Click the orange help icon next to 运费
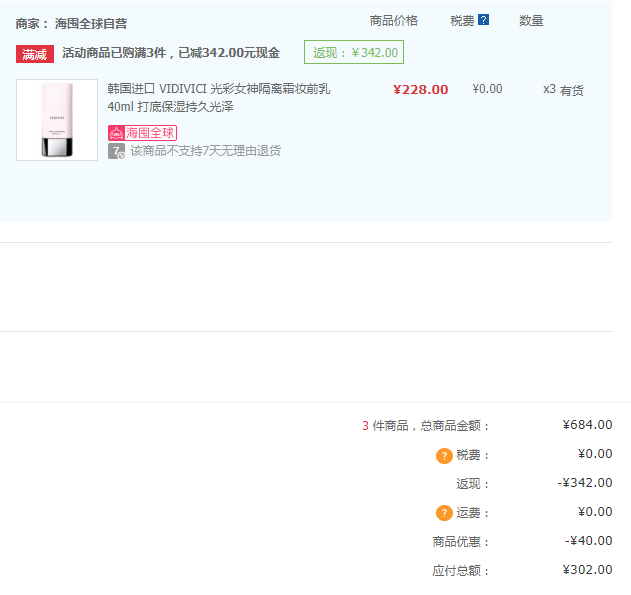631x595 pixels. (444, 513)
